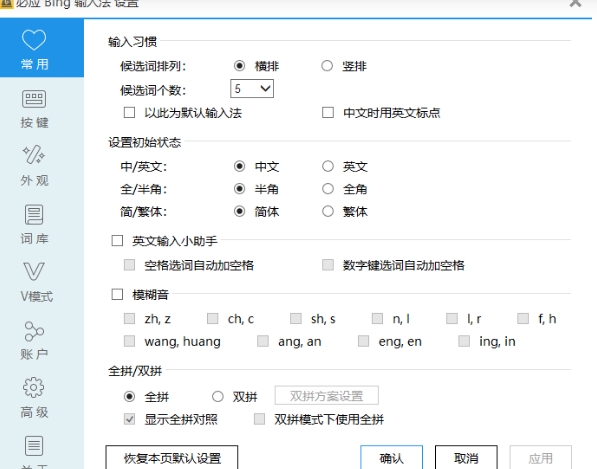Open the 词库 dictionary icon section

tap(34, 215)
